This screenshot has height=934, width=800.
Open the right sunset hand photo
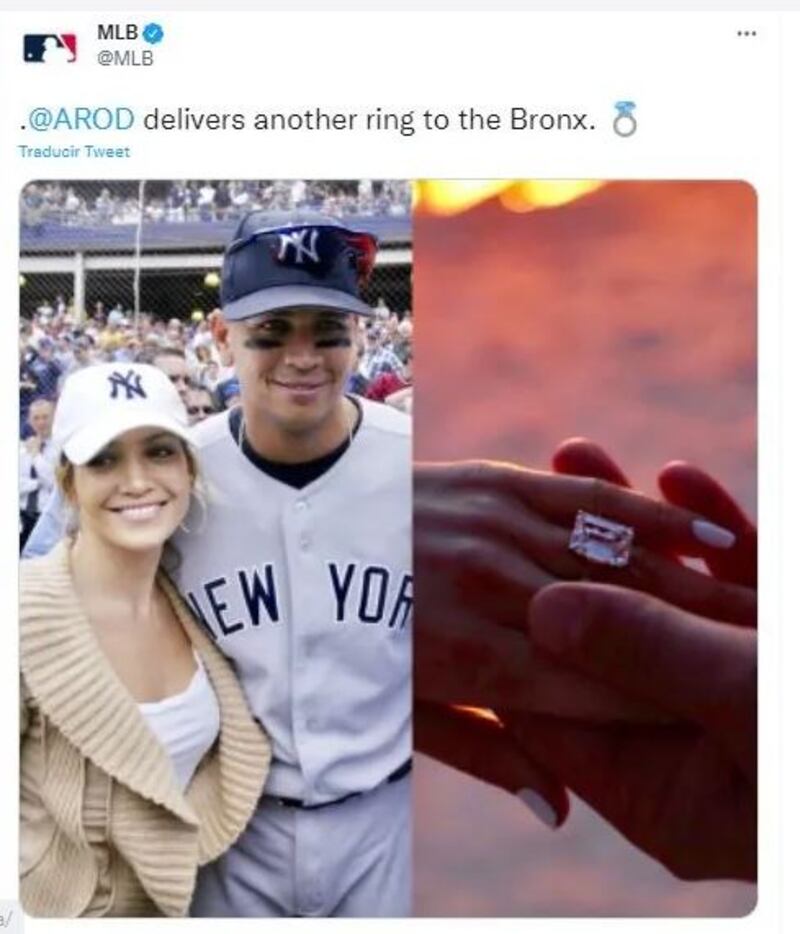tap(585, 548)
